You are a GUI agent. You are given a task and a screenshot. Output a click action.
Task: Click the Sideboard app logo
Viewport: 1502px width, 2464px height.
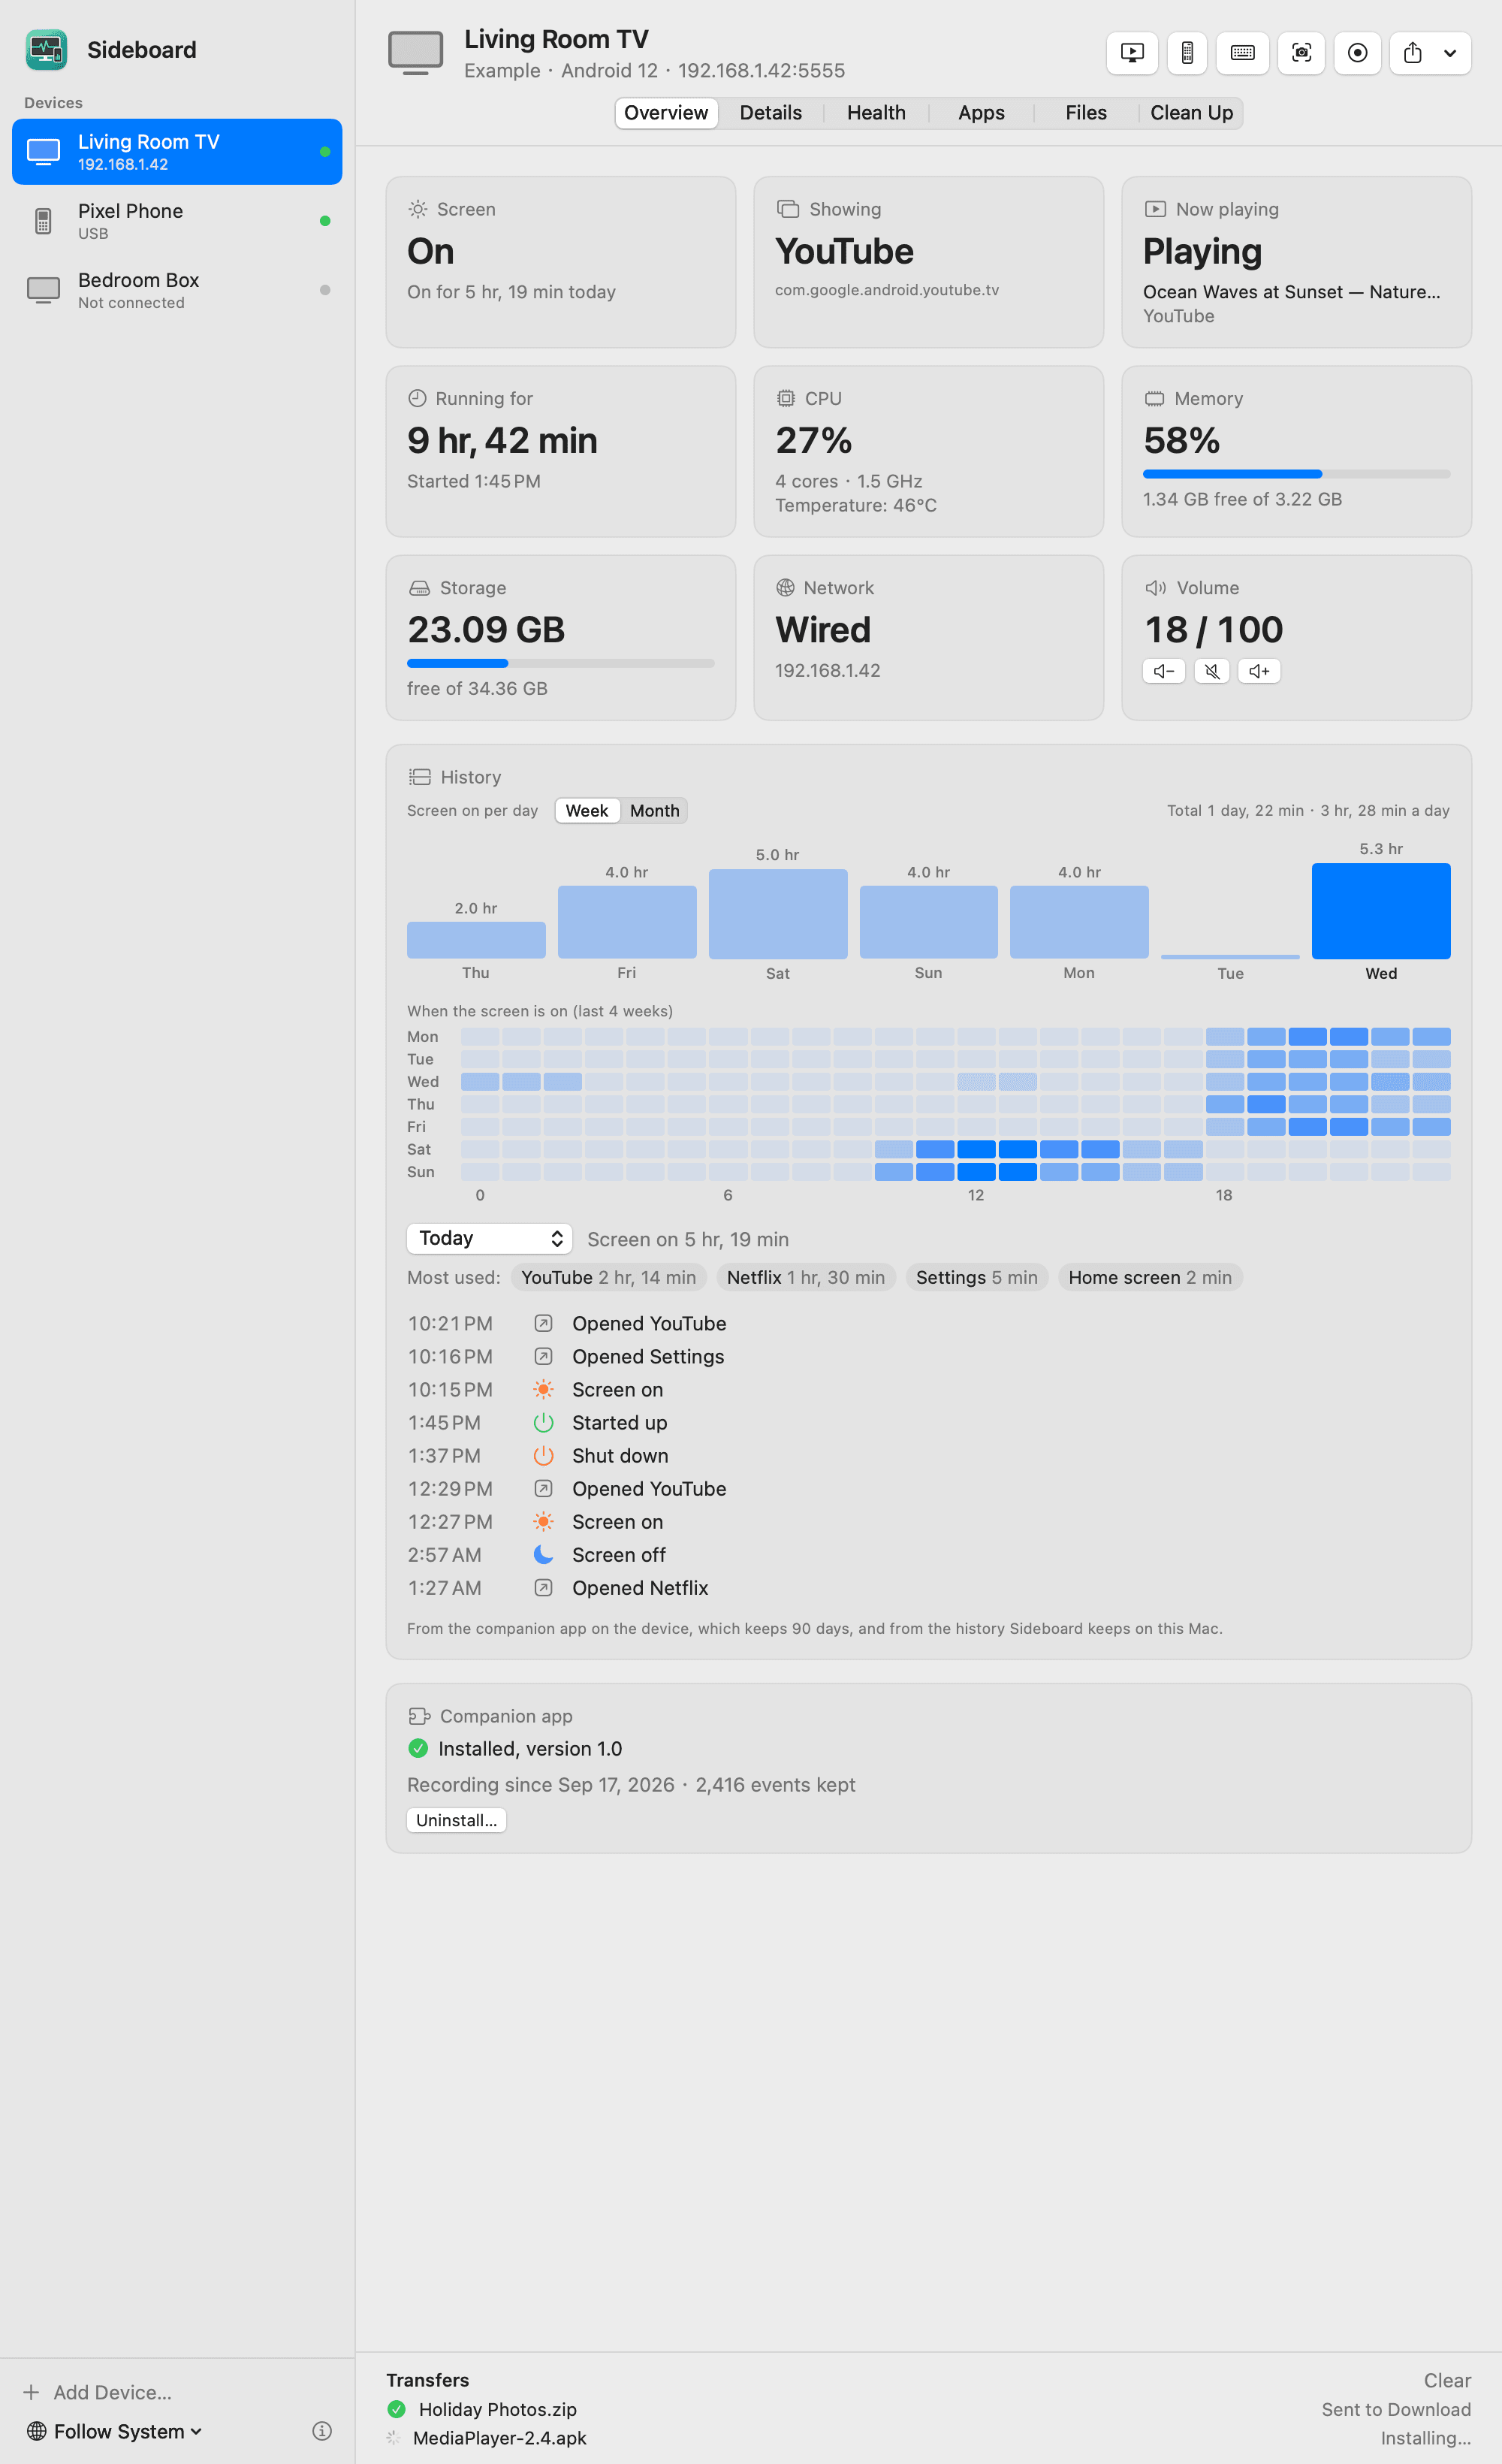tap(46, 50)
